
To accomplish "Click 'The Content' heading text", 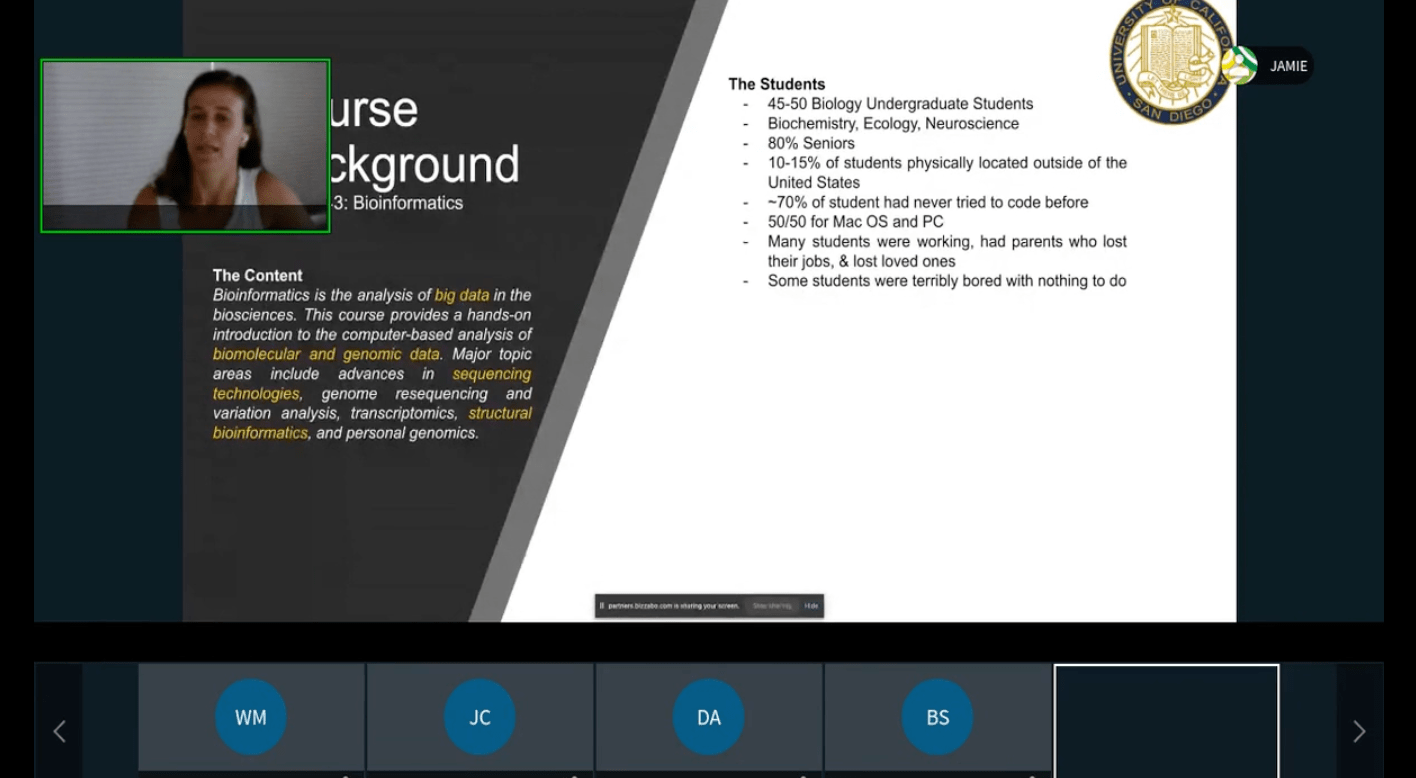I will (x=257, y=275).
